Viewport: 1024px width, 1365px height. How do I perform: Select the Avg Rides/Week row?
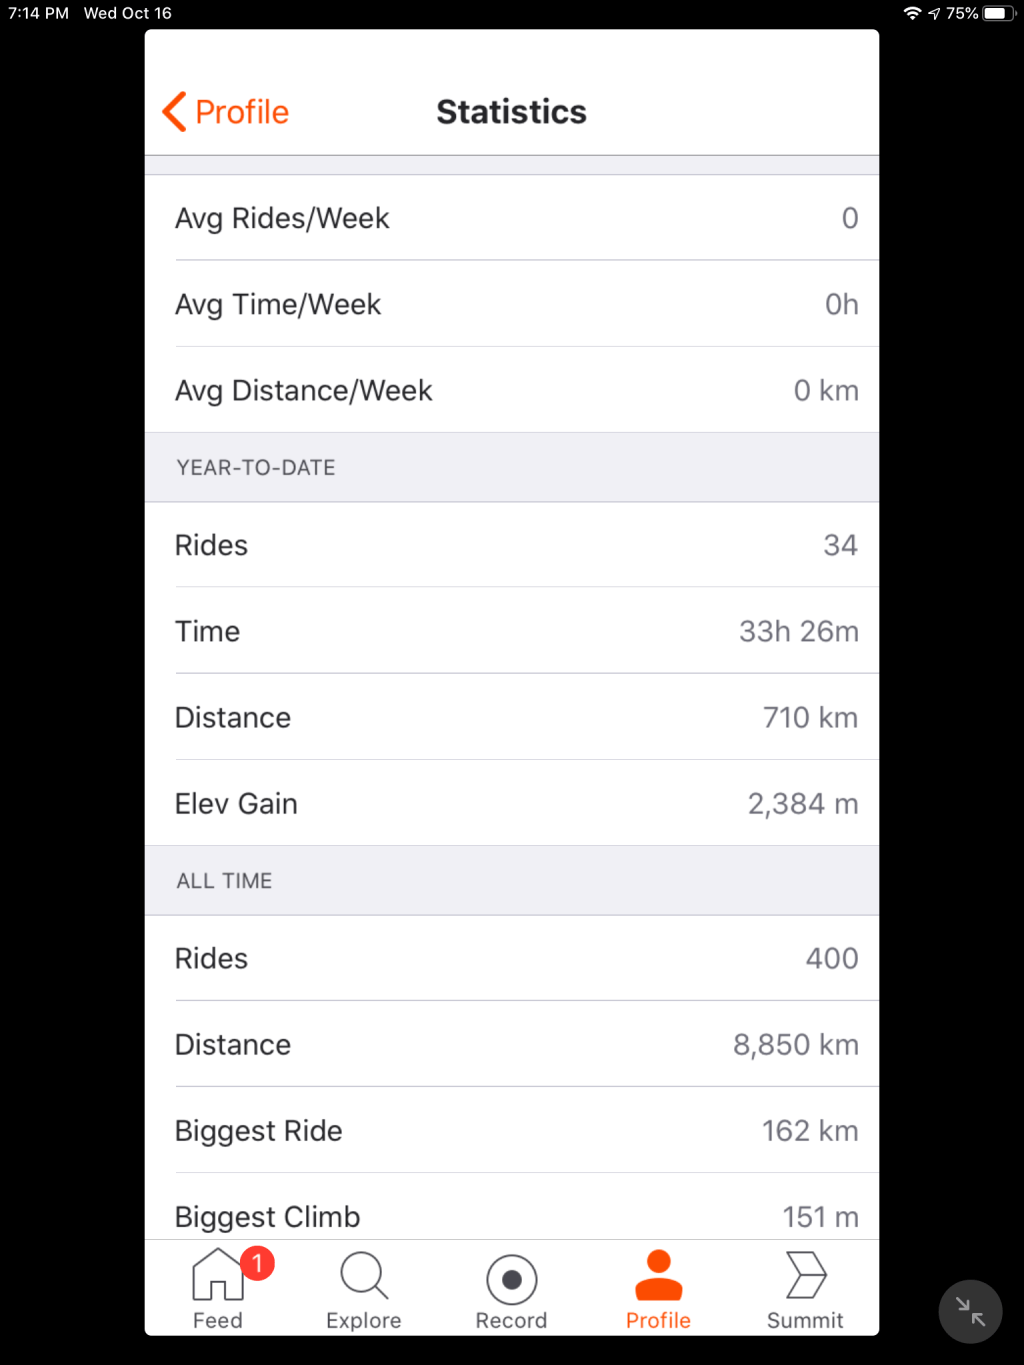click(x=512, y=218)
